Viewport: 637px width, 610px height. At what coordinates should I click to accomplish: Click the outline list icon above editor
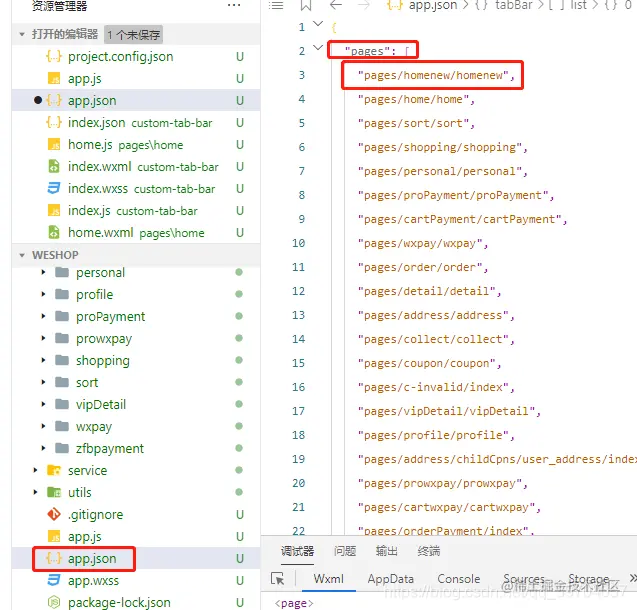tap(276, 5)
